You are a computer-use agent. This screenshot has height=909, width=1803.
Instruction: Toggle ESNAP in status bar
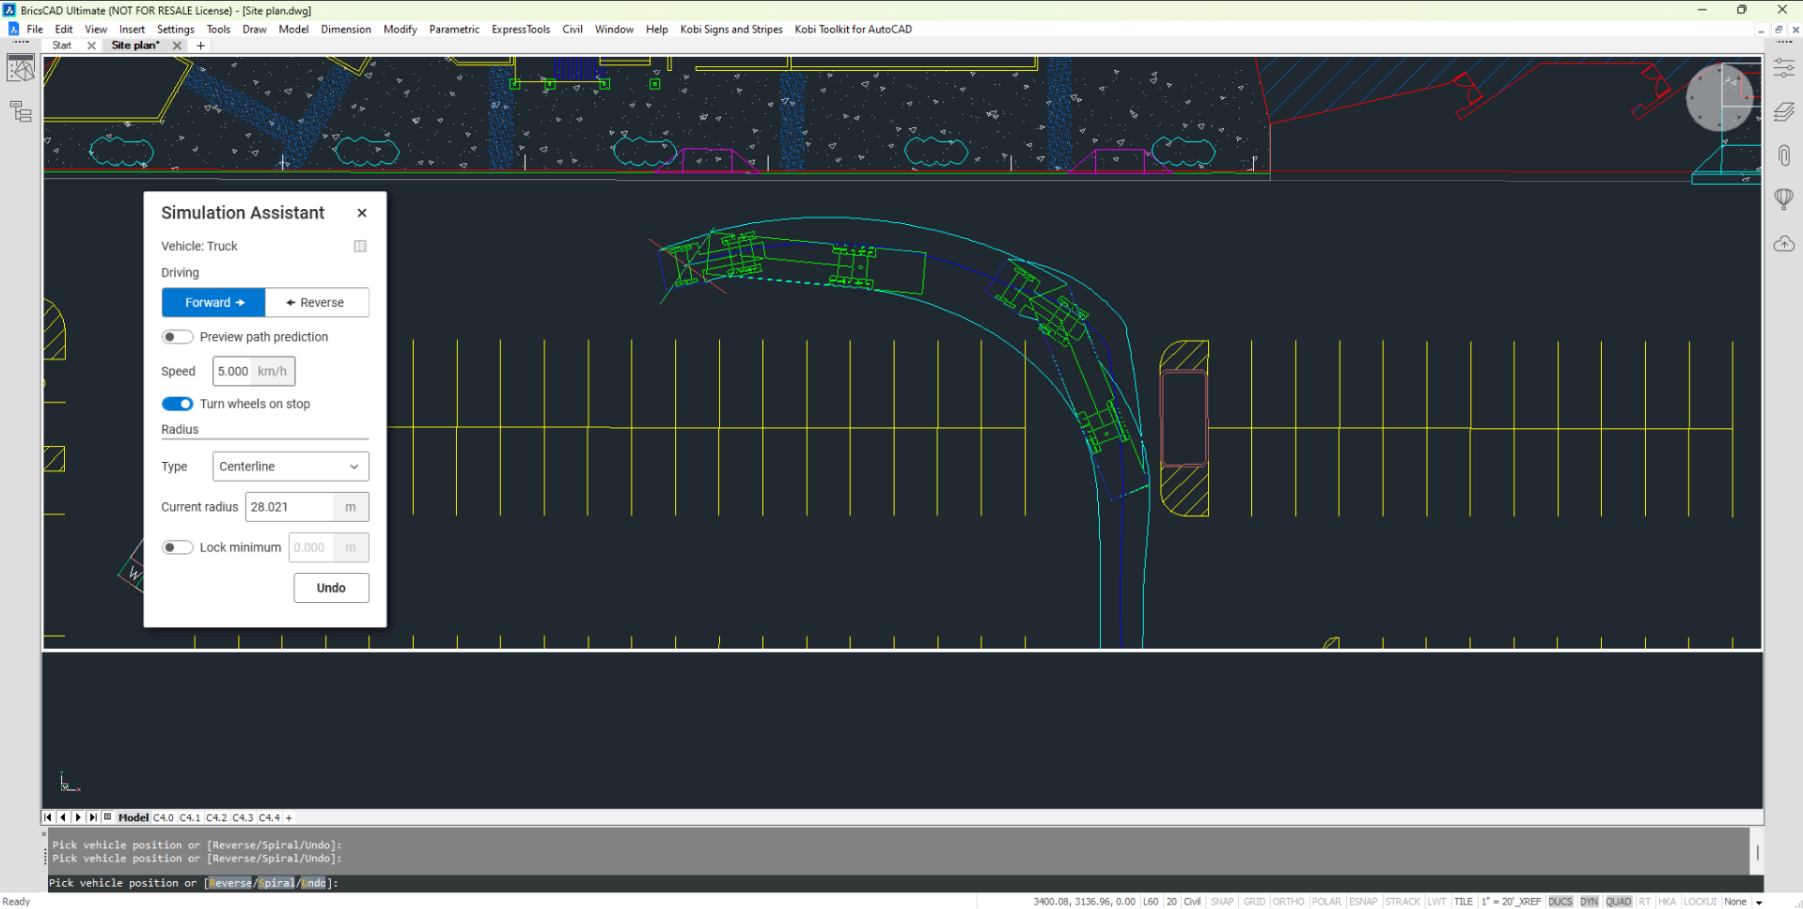tap(1363, 901)
